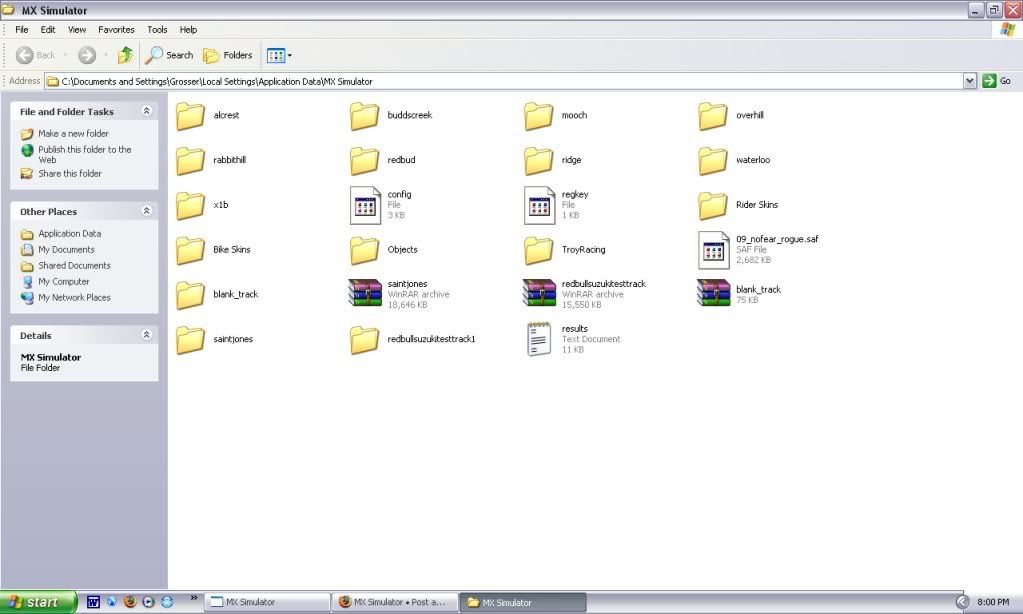Go up one folder level
1023x614 pixels.
tap(125, 55)
